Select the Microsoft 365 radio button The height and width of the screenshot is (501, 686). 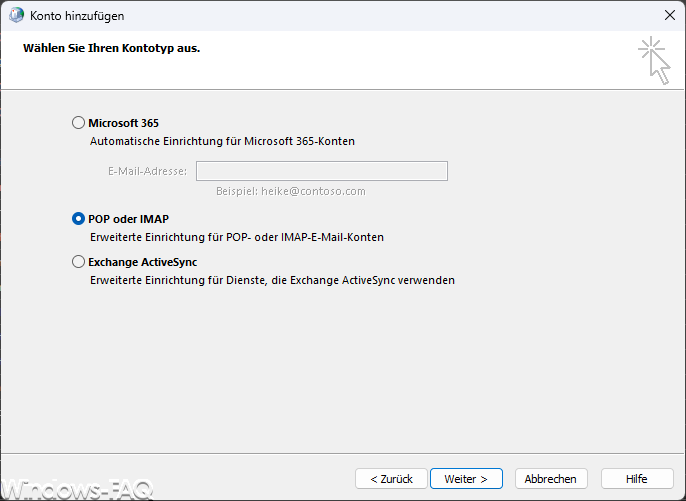pyautogui.click(x=78, y=123)
